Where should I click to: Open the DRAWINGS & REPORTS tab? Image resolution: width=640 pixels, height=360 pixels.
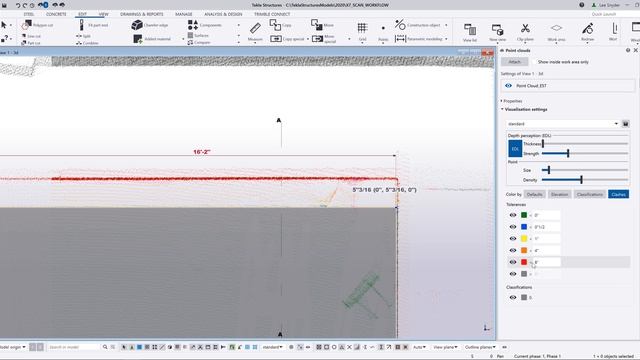142,14
